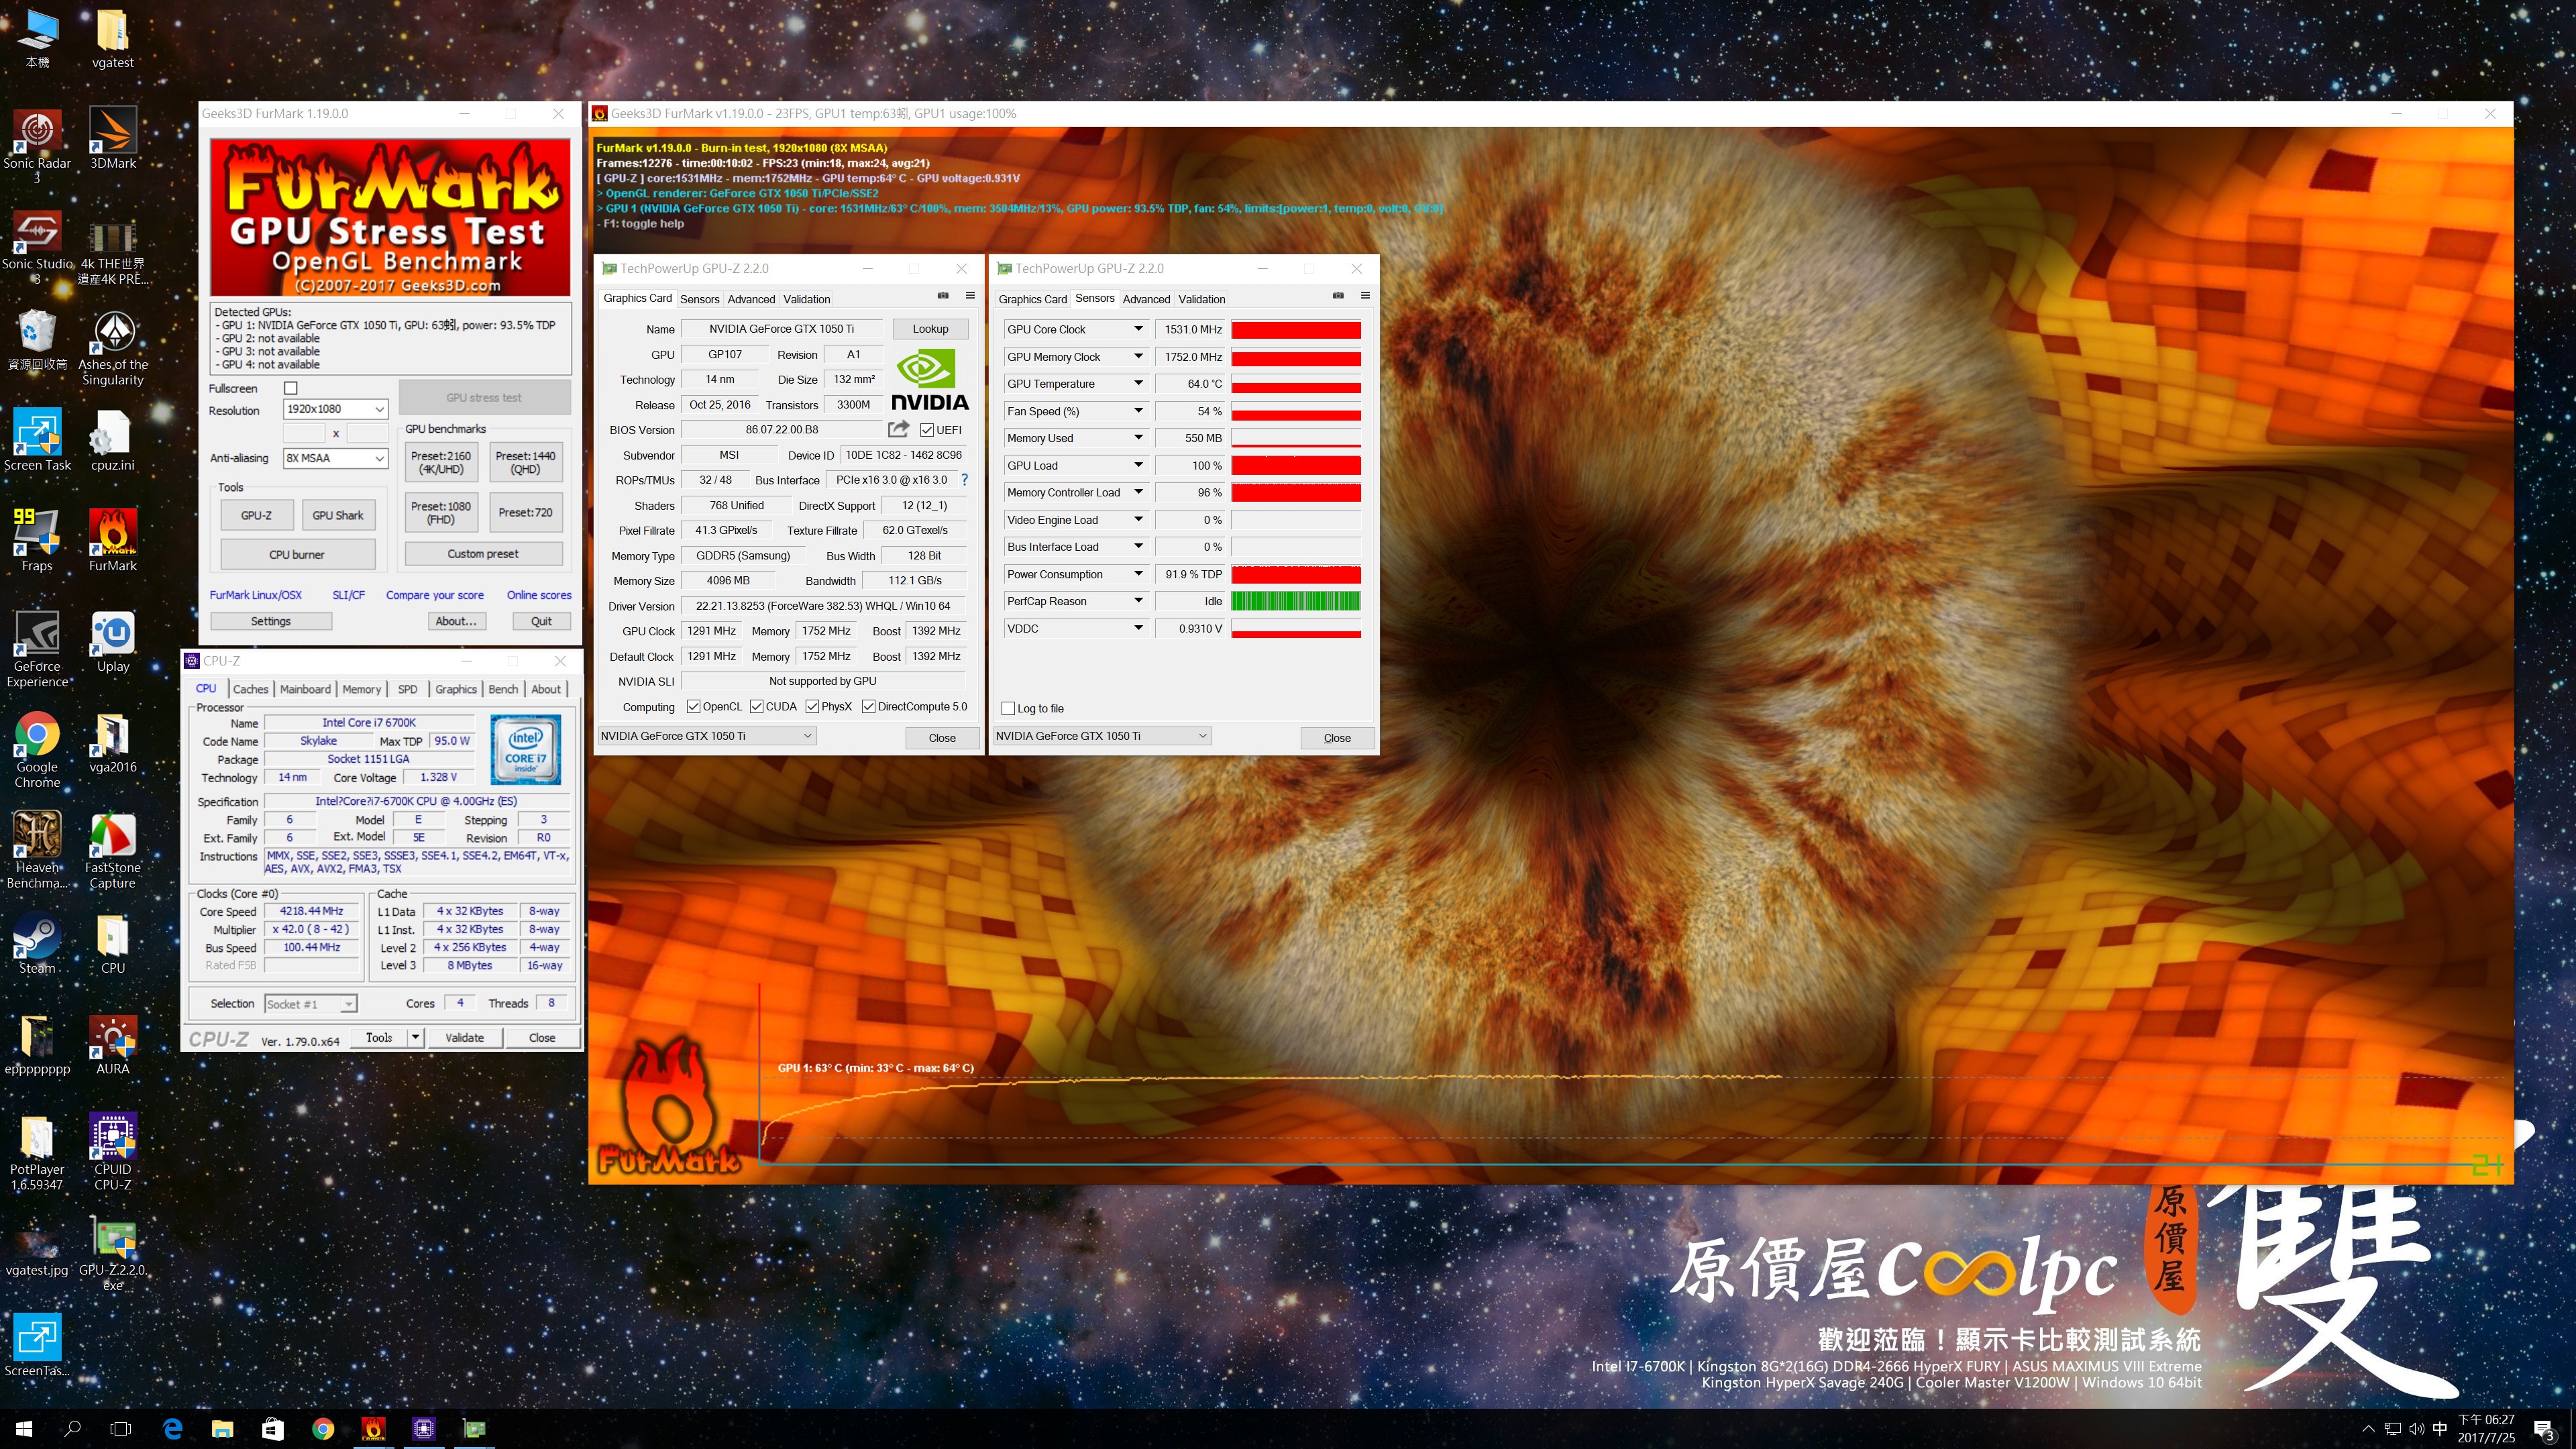
Task: Switch to the Mainboard tab in CPU-Z
Action: click(x=305, y=689)
